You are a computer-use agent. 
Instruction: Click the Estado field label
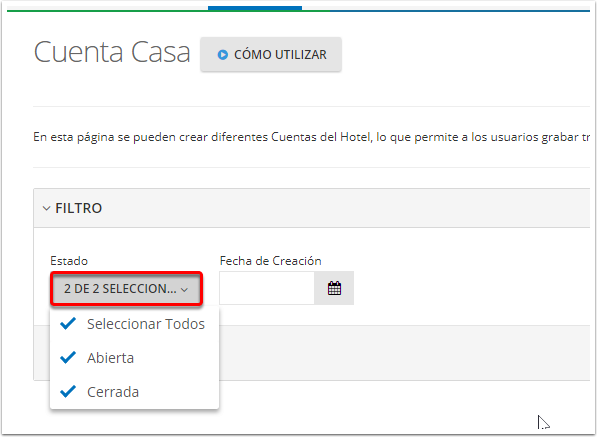(x=69, y=261)
